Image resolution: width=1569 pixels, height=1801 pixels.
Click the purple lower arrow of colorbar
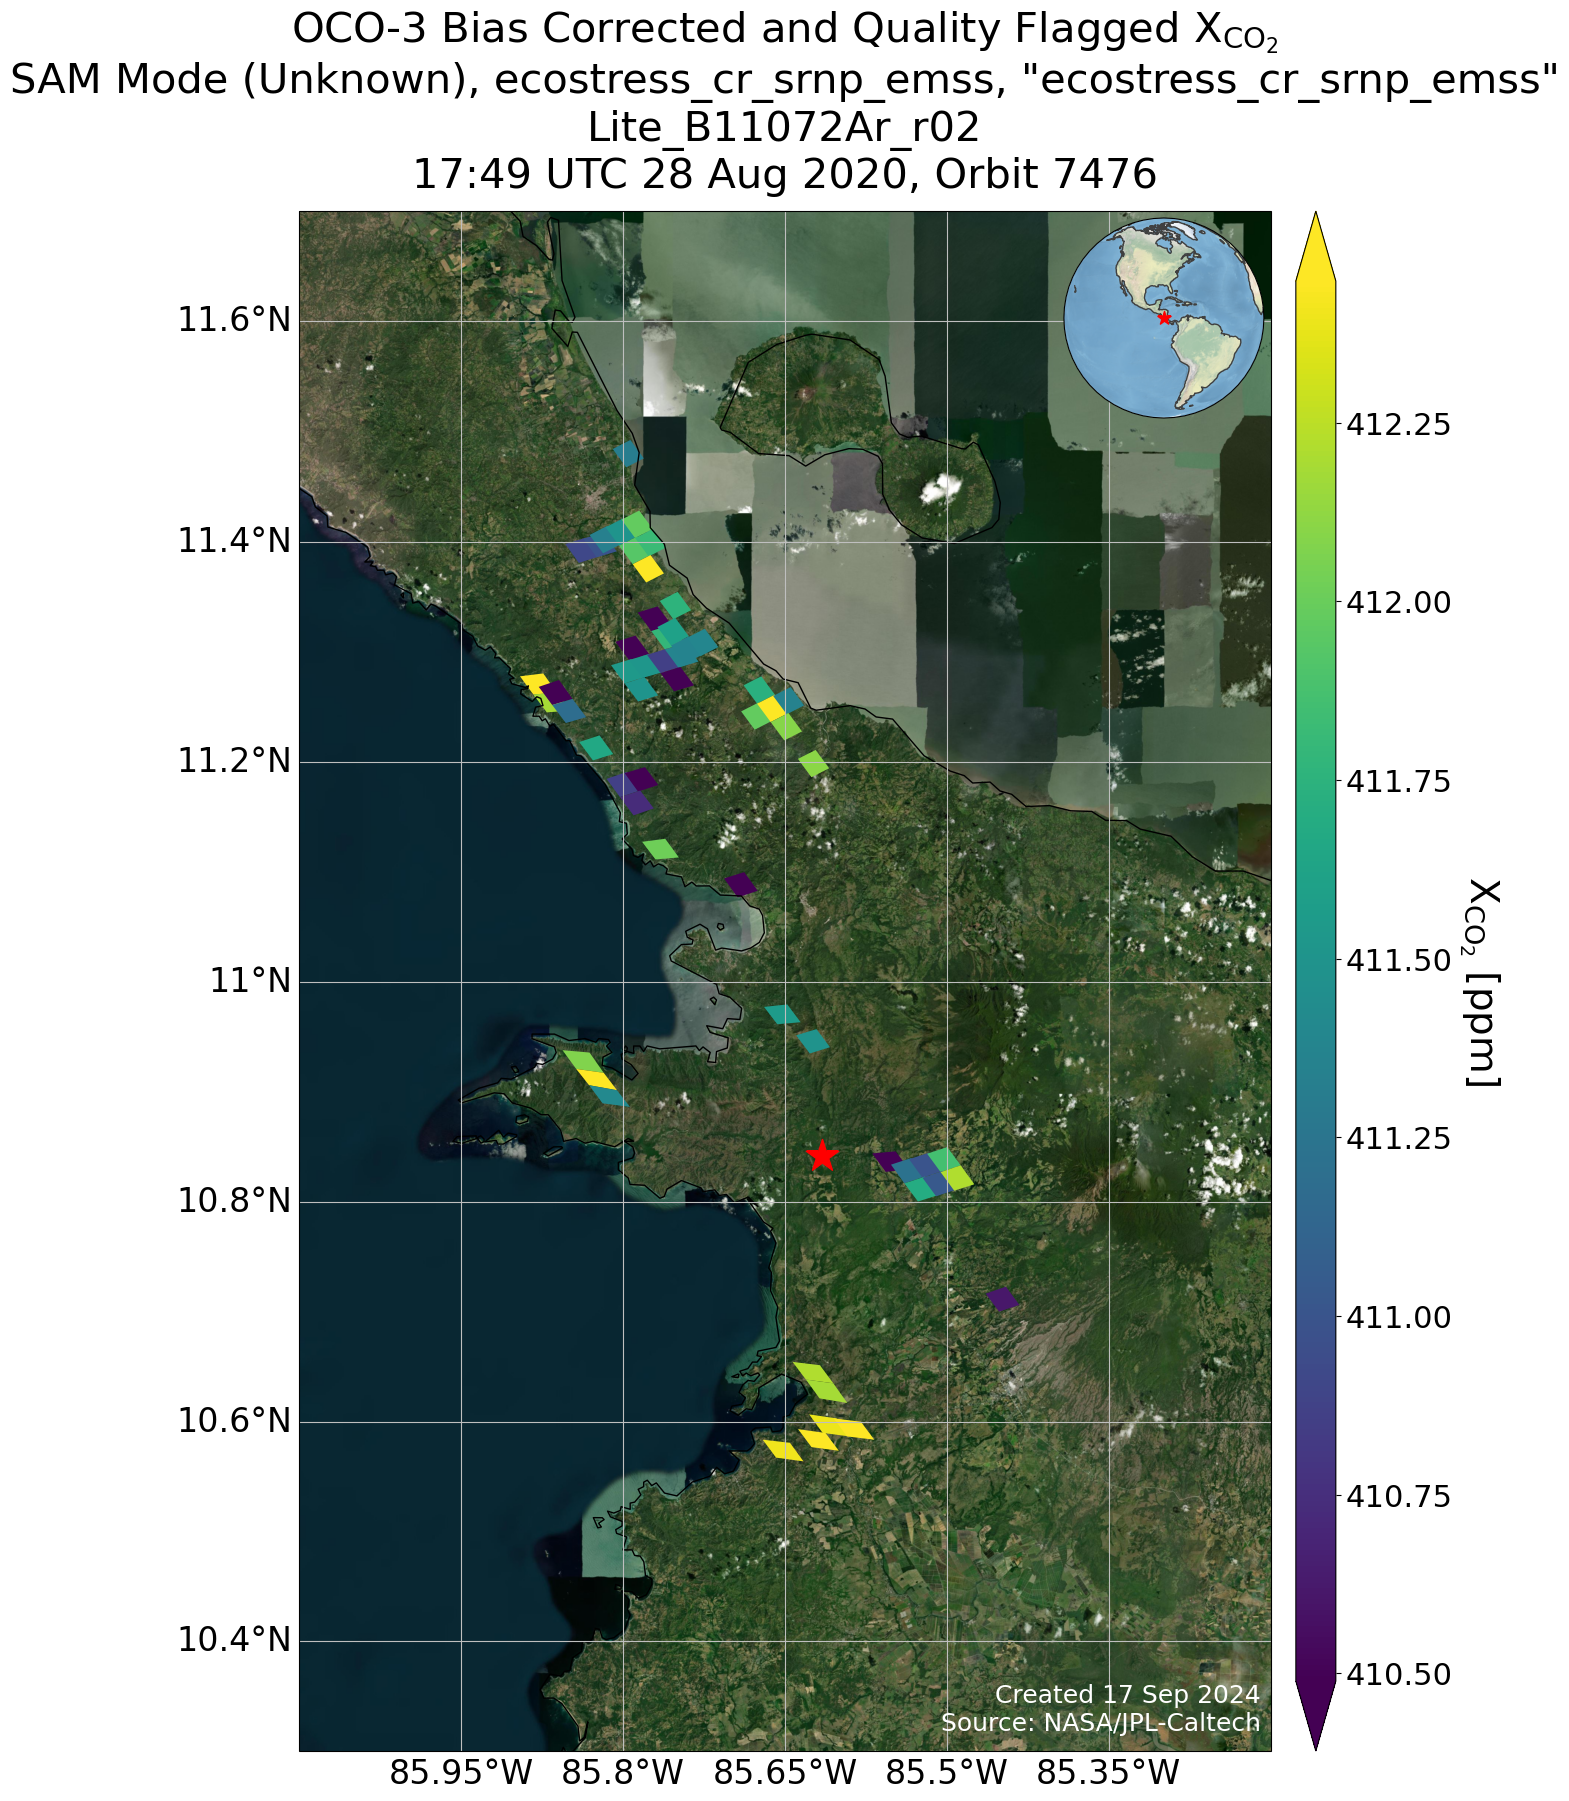(1315, 1714)
